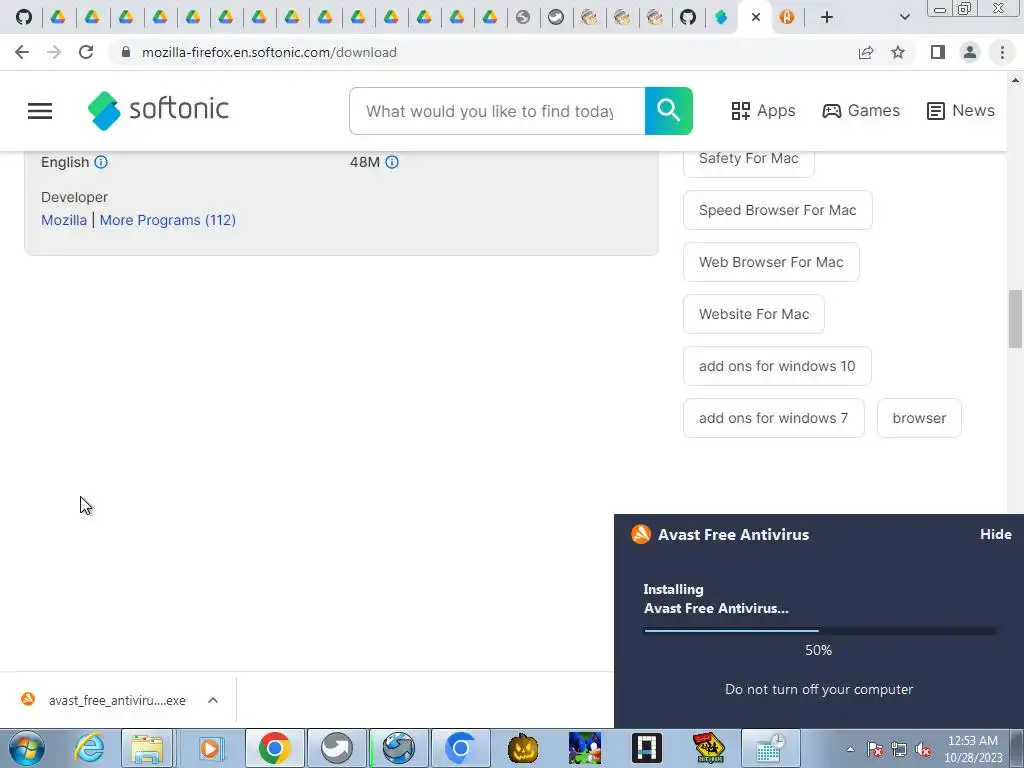The height and width of the screenshot is (768, 1024).
Task: Switch to Google Chrome in taskbar
Action: coord(274,748)
